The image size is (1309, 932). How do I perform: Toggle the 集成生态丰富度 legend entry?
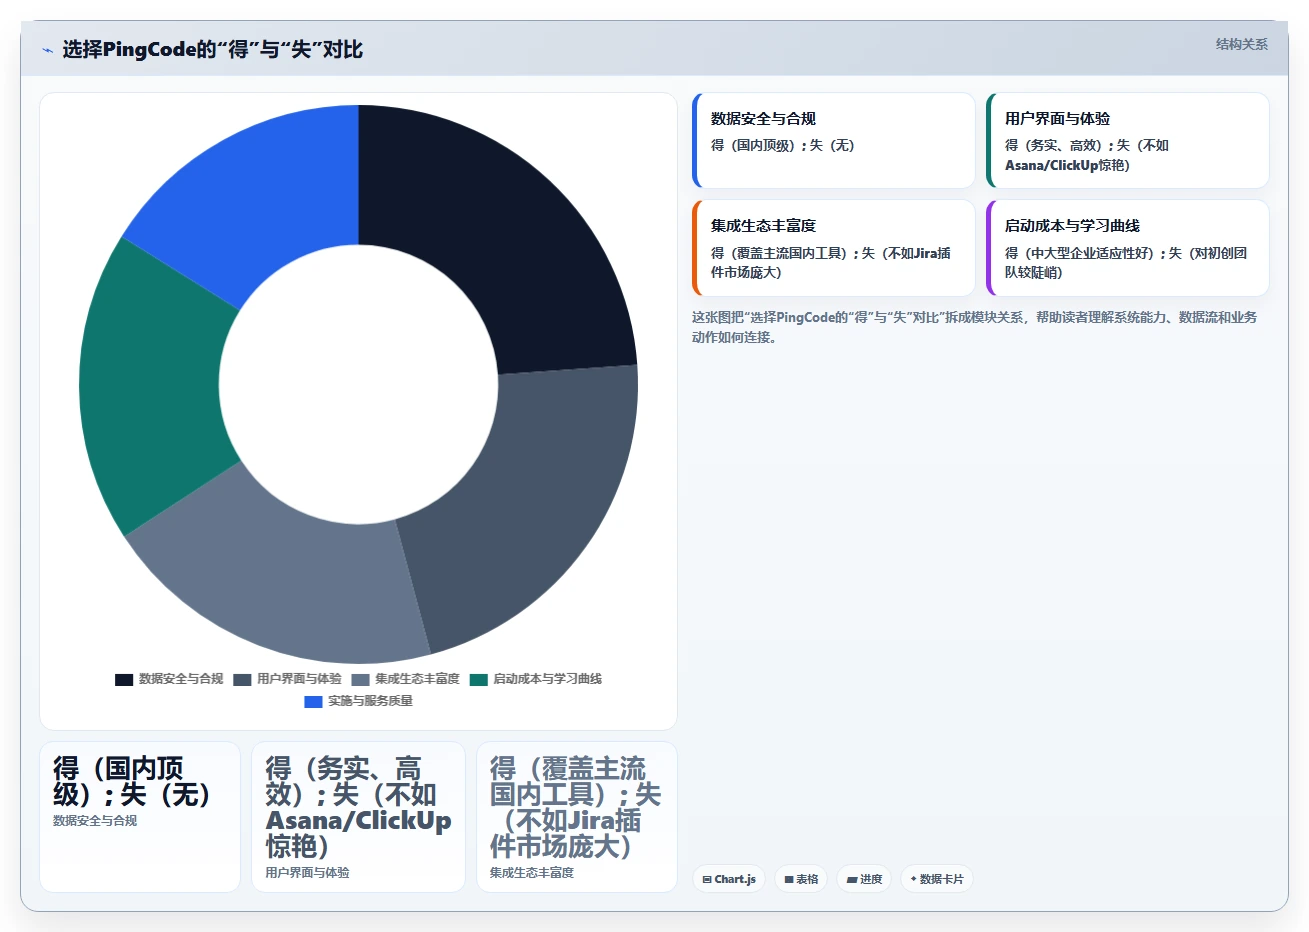coord(405,679)
